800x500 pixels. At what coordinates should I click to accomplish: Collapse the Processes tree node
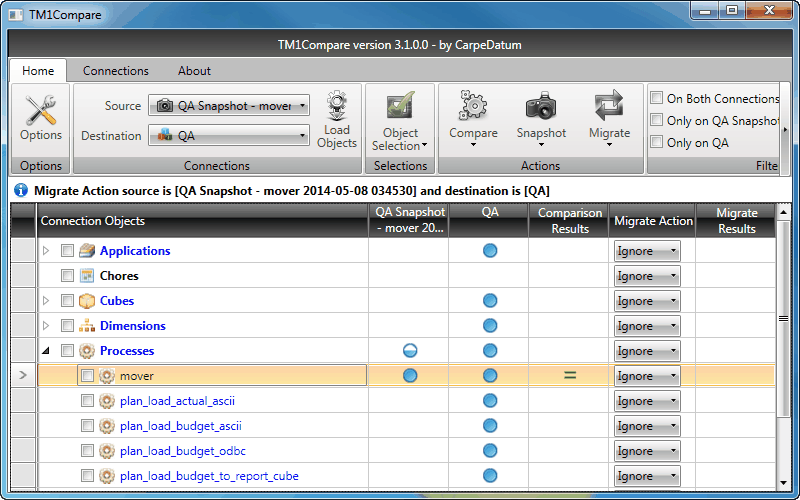[46, 351]
